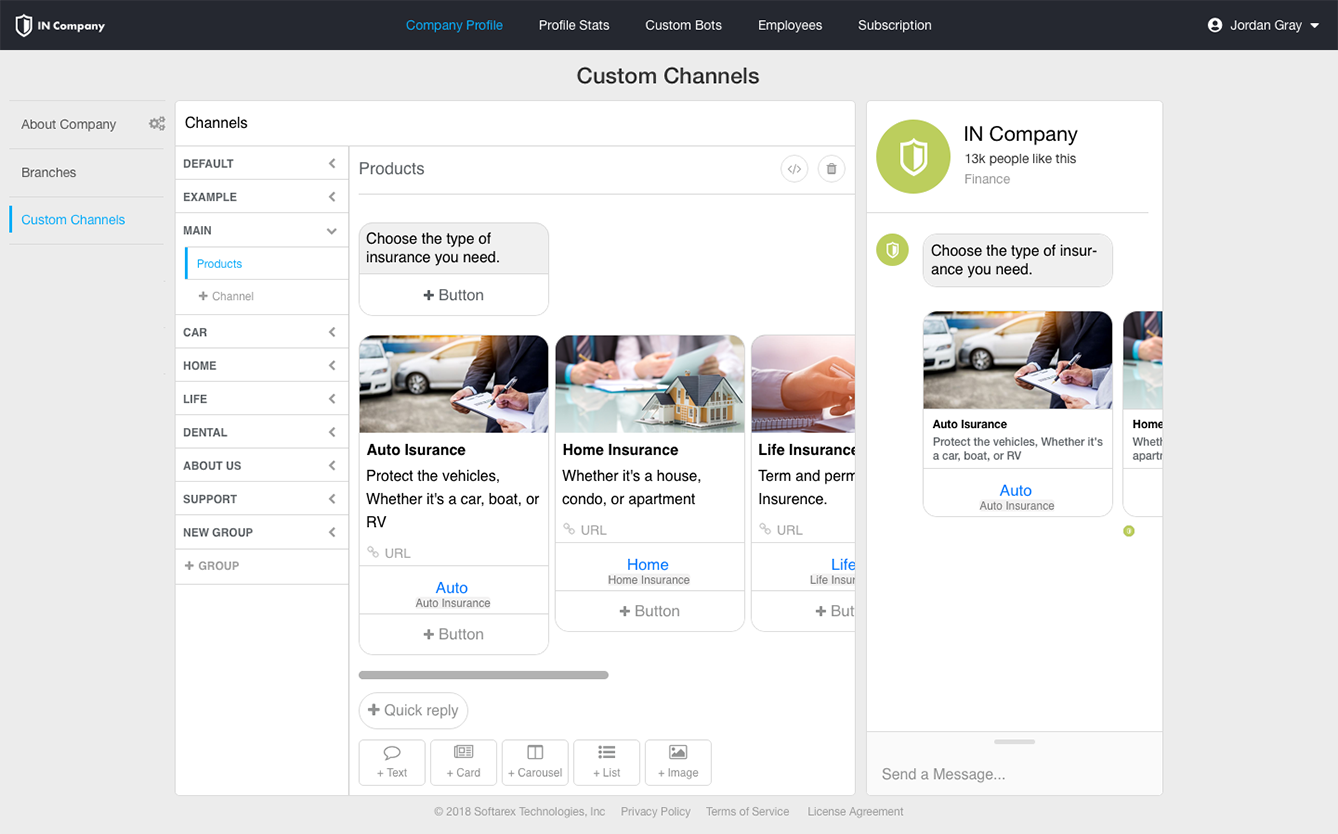1338x834 pixels.
Task: Click the green IN Company profile avatar
Action: (913, 157)
